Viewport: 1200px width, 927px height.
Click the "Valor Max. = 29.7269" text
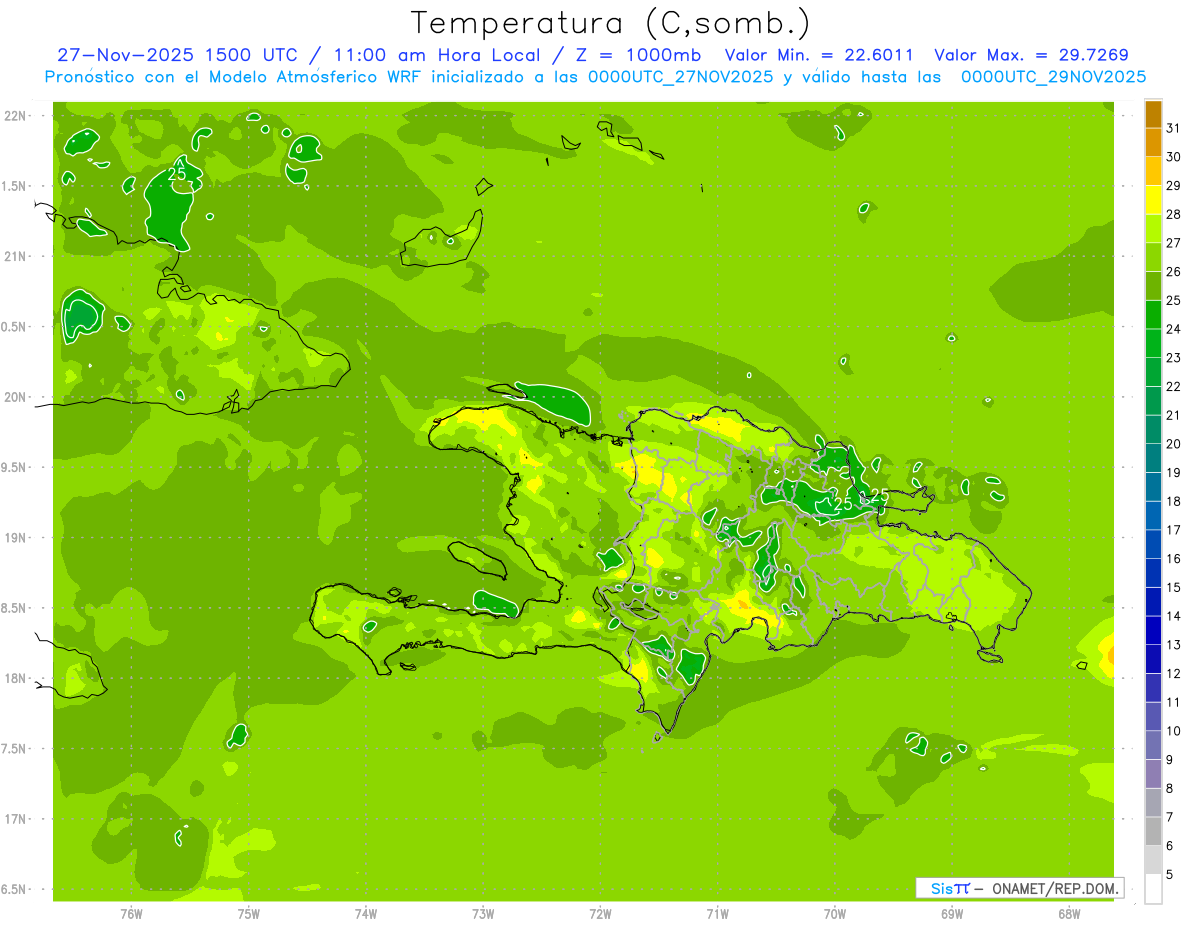pyautogui.click(x=1031, y=55)
